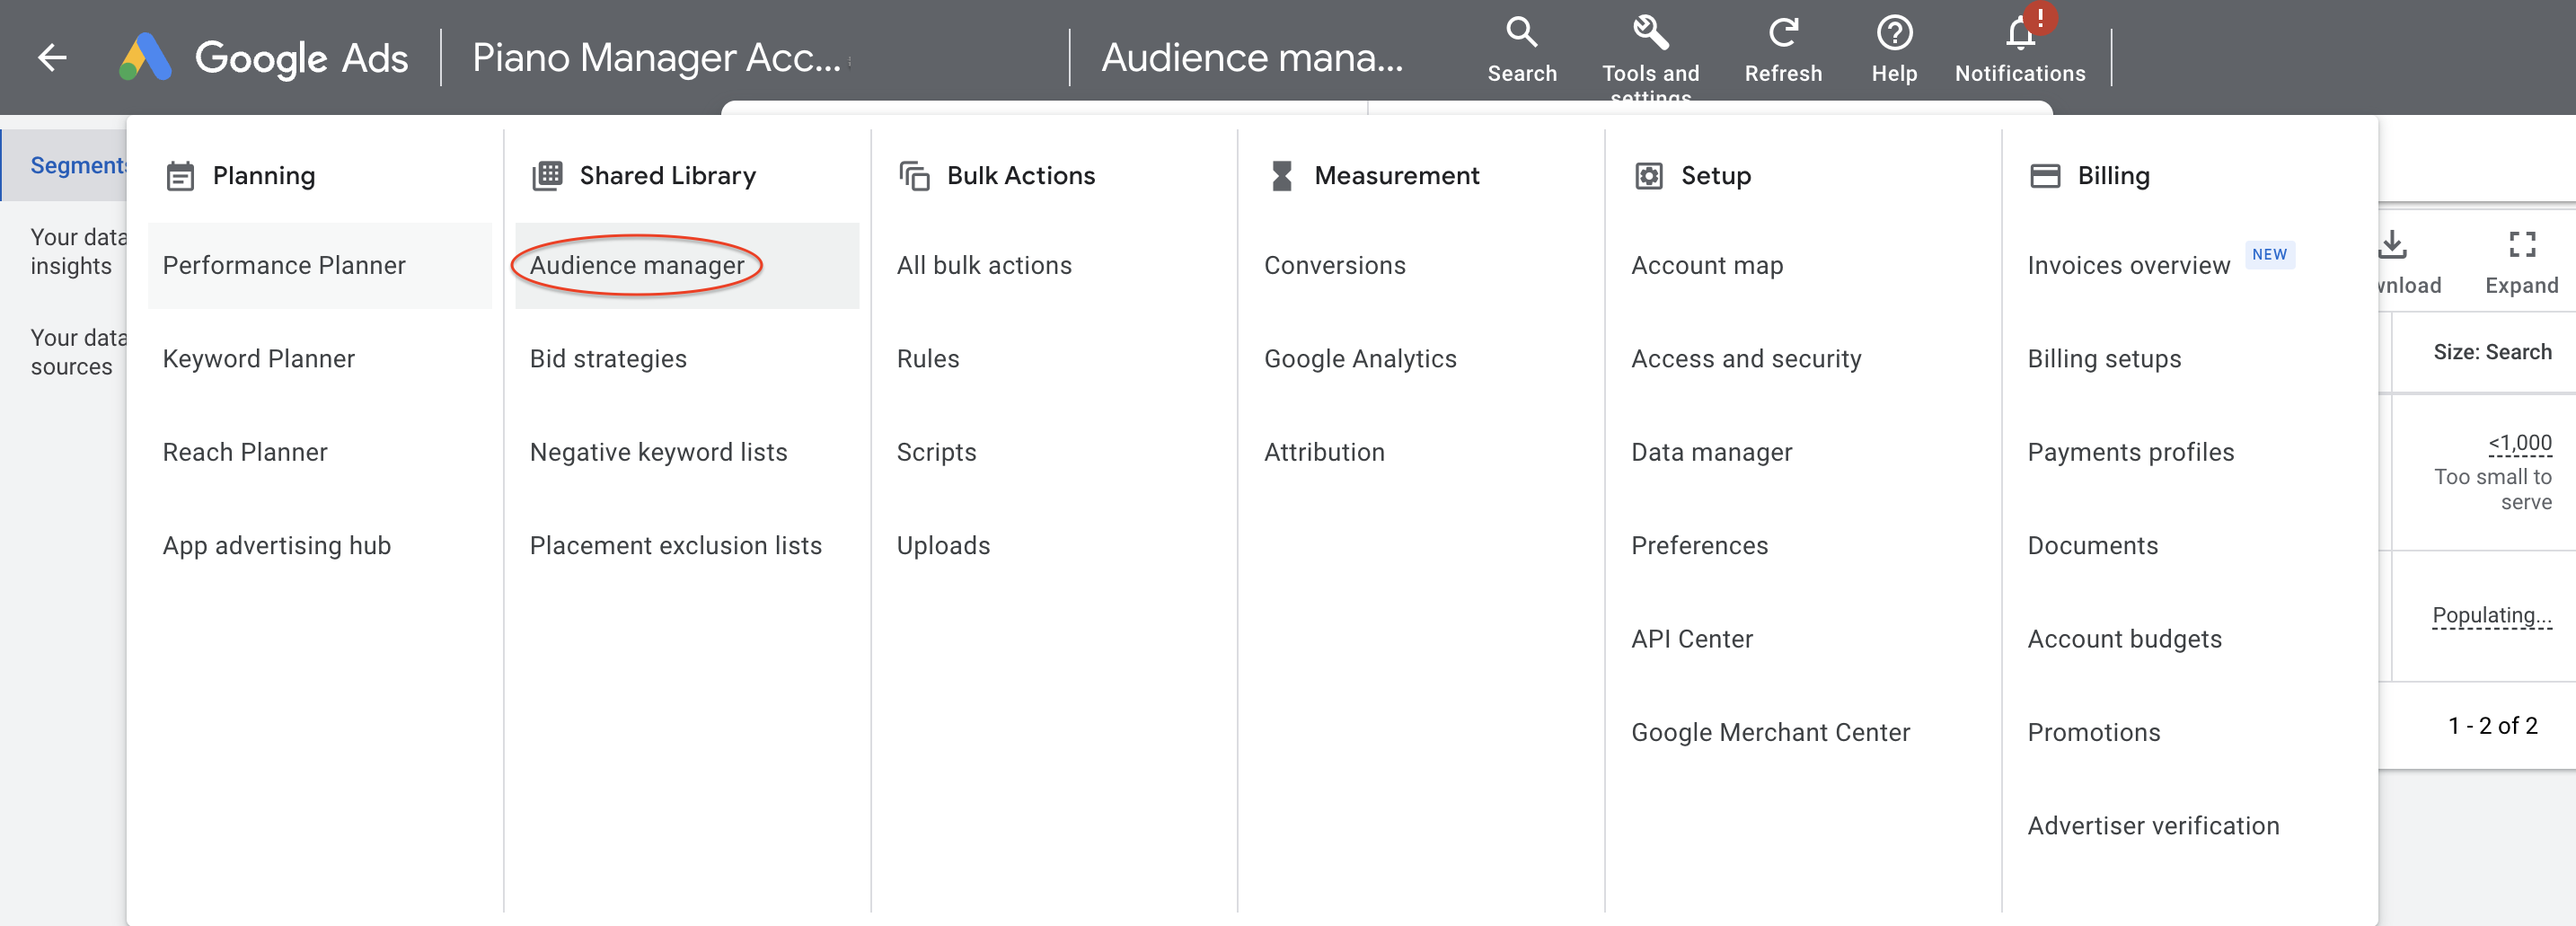The width and height of the screenshot is (2576, 926).
Task: Click the <1,000 size value
Action: pyautogui.click(x=2519, y=442)
